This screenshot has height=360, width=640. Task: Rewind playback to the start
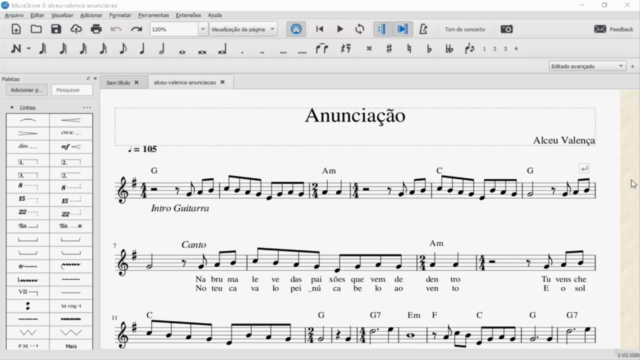coord(320,29)
